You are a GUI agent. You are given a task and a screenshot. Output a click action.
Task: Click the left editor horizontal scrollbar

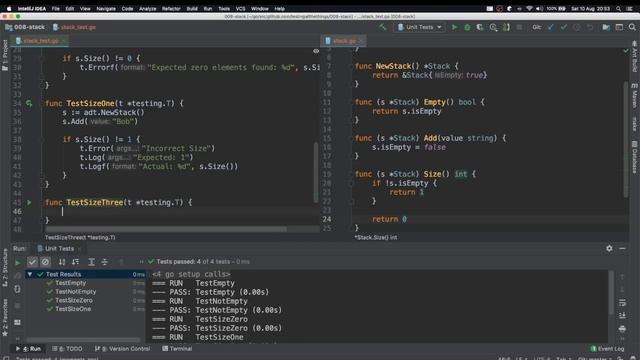coord(166,229)
